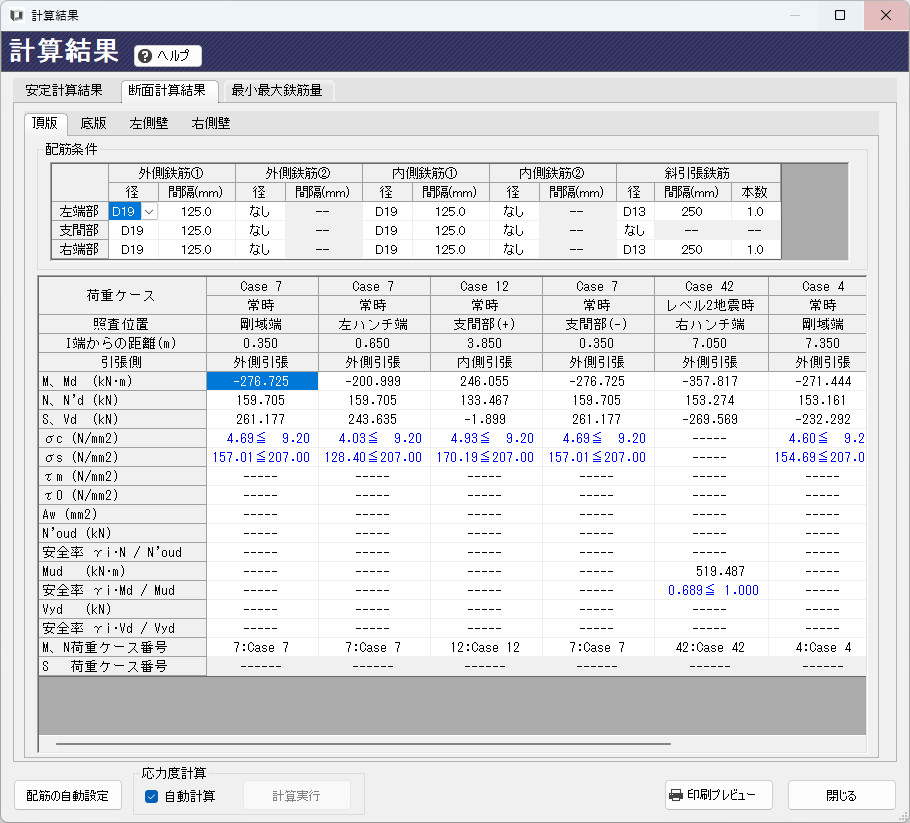Click the 計算実行 button

297,796
